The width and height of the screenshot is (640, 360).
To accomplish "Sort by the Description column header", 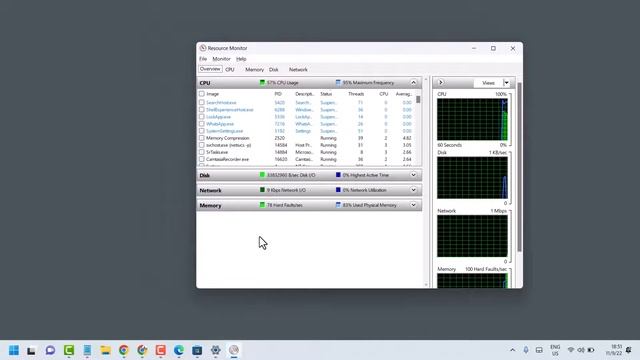I will 304,94.
